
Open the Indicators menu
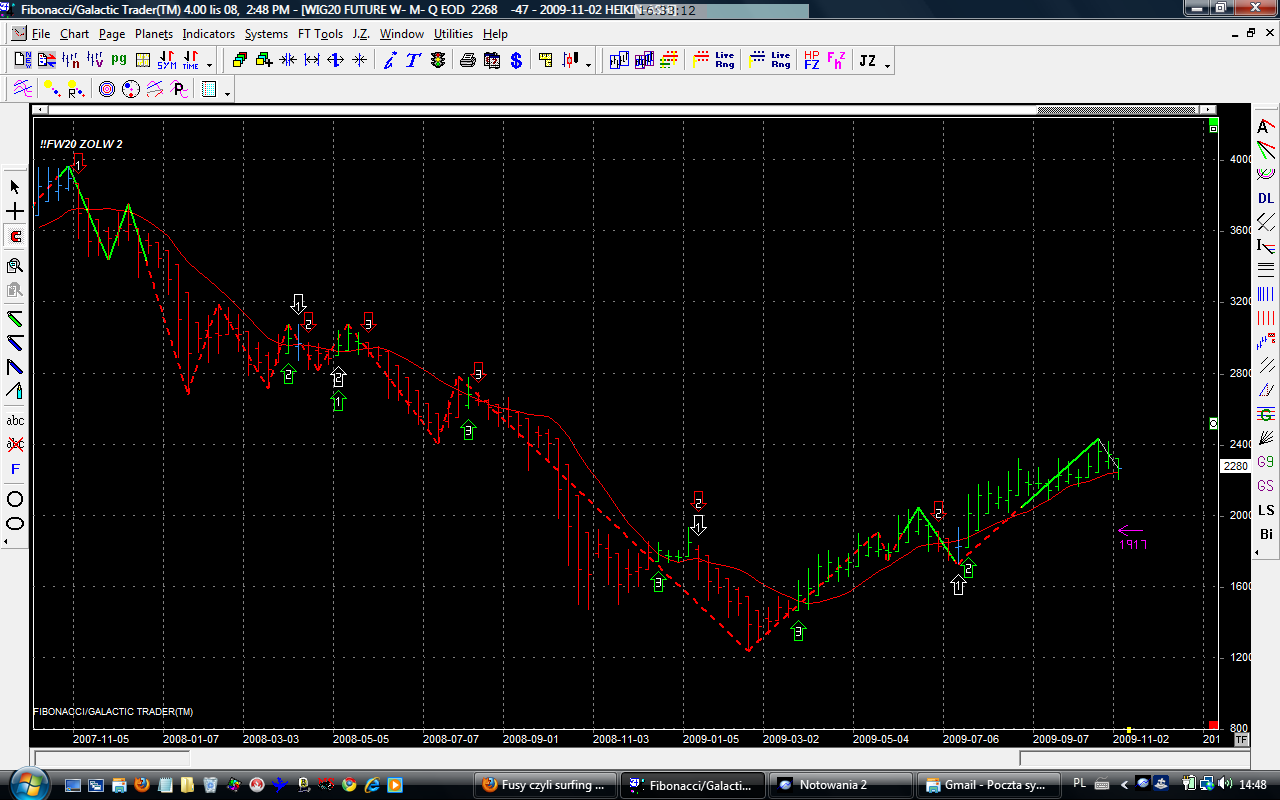pyautogui.click(x=208, y=34)
